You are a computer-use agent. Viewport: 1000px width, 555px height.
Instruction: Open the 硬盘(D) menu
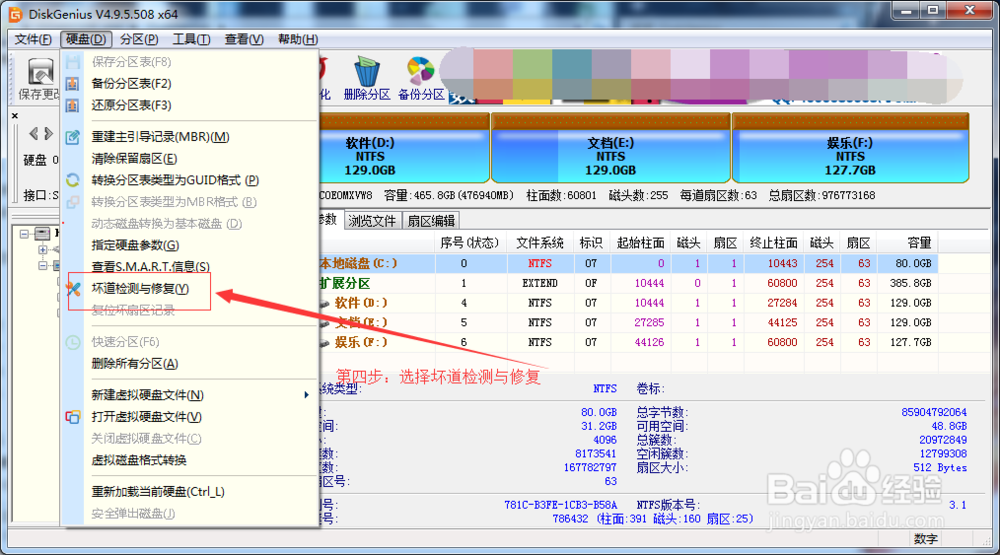[x=86, y=39]
